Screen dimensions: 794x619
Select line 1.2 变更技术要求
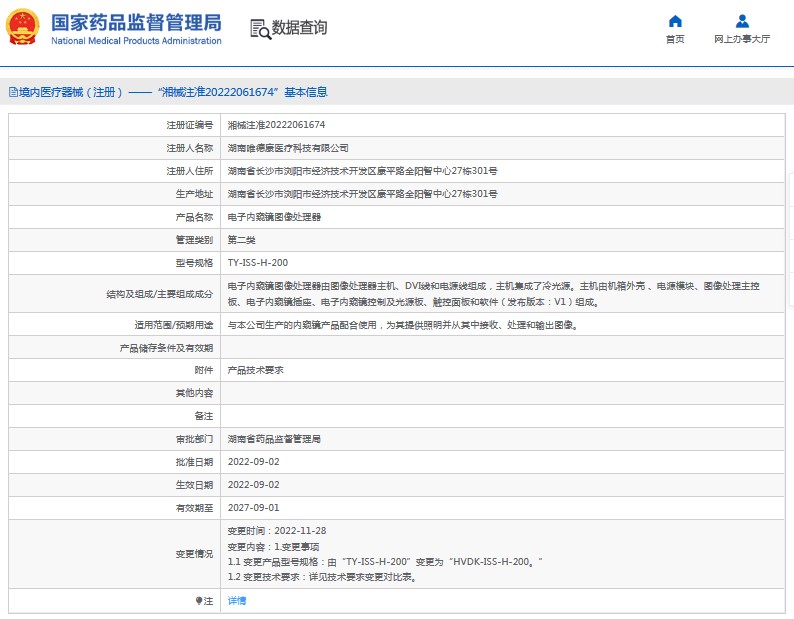point(322,577)
